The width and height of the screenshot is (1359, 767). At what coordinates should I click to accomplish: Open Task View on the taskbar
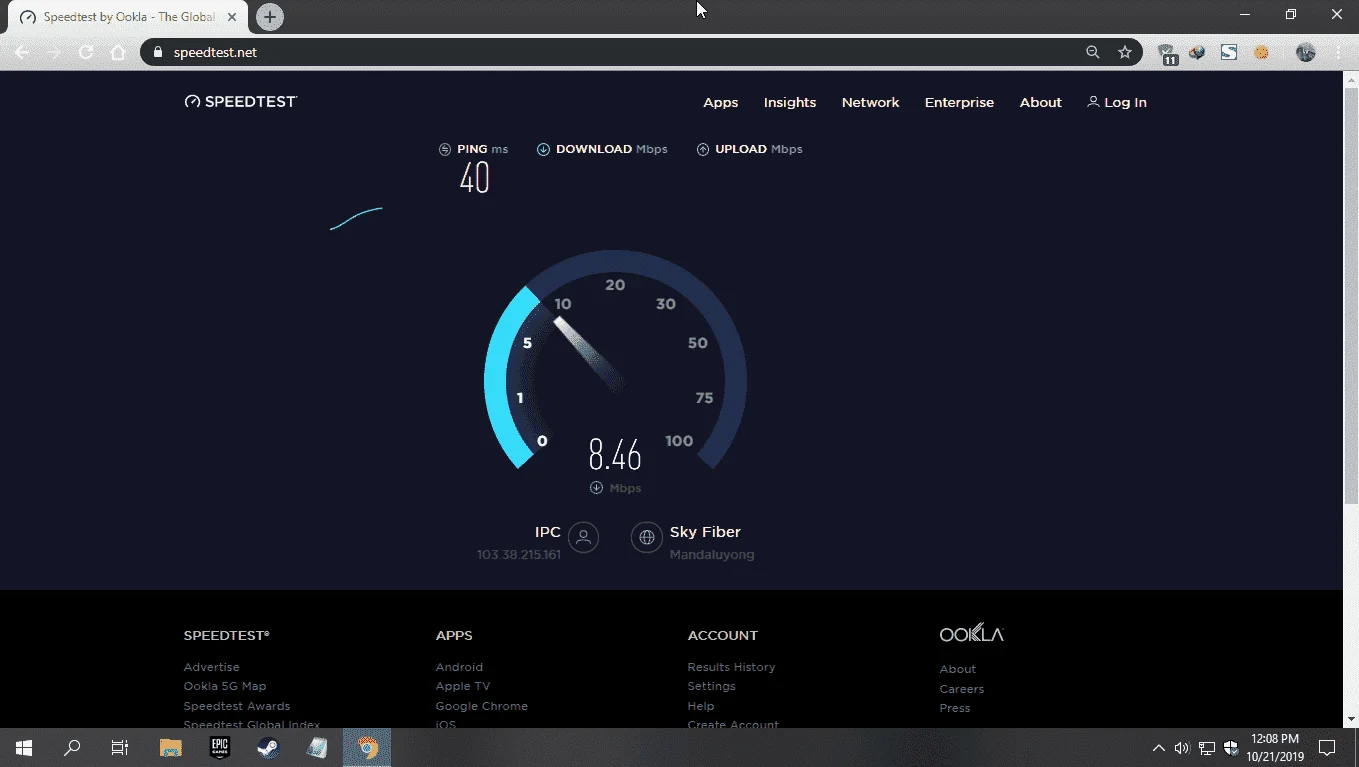point(120,747)
